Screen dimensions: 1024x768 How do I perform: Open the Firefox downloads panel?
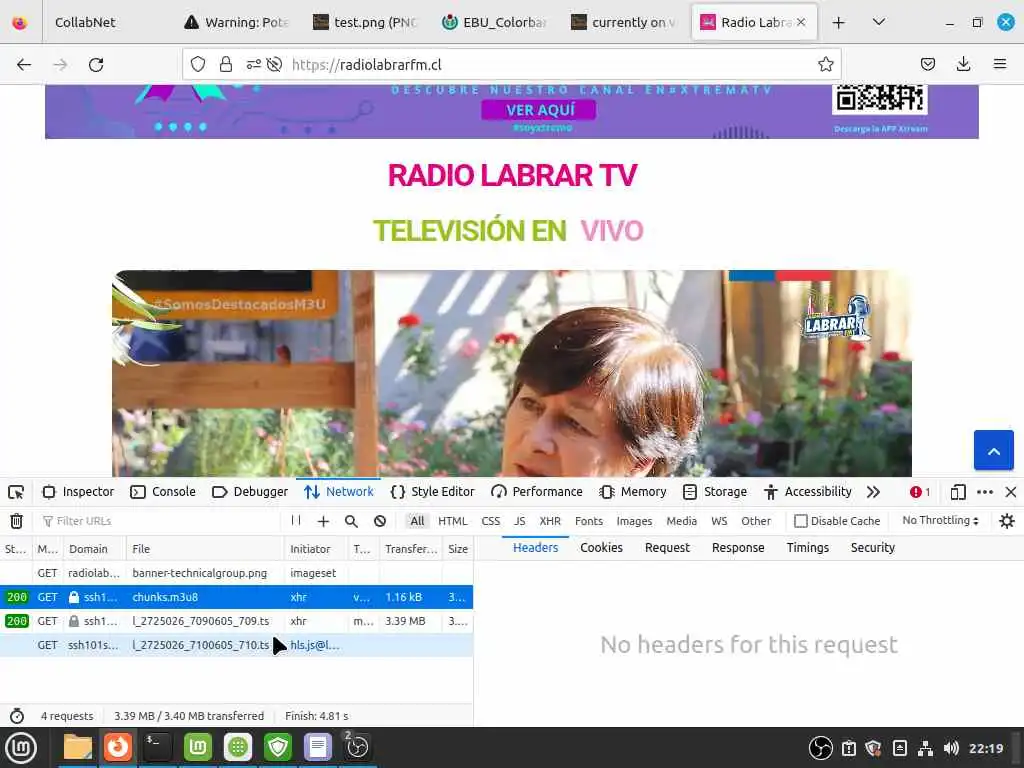click(x=963, y=64)
